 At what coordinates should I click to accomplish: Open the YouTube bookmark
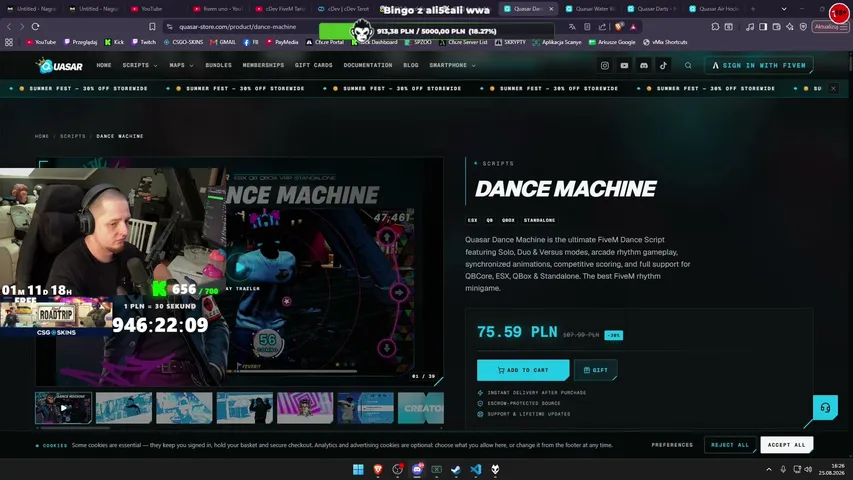[x=41, y=42]
